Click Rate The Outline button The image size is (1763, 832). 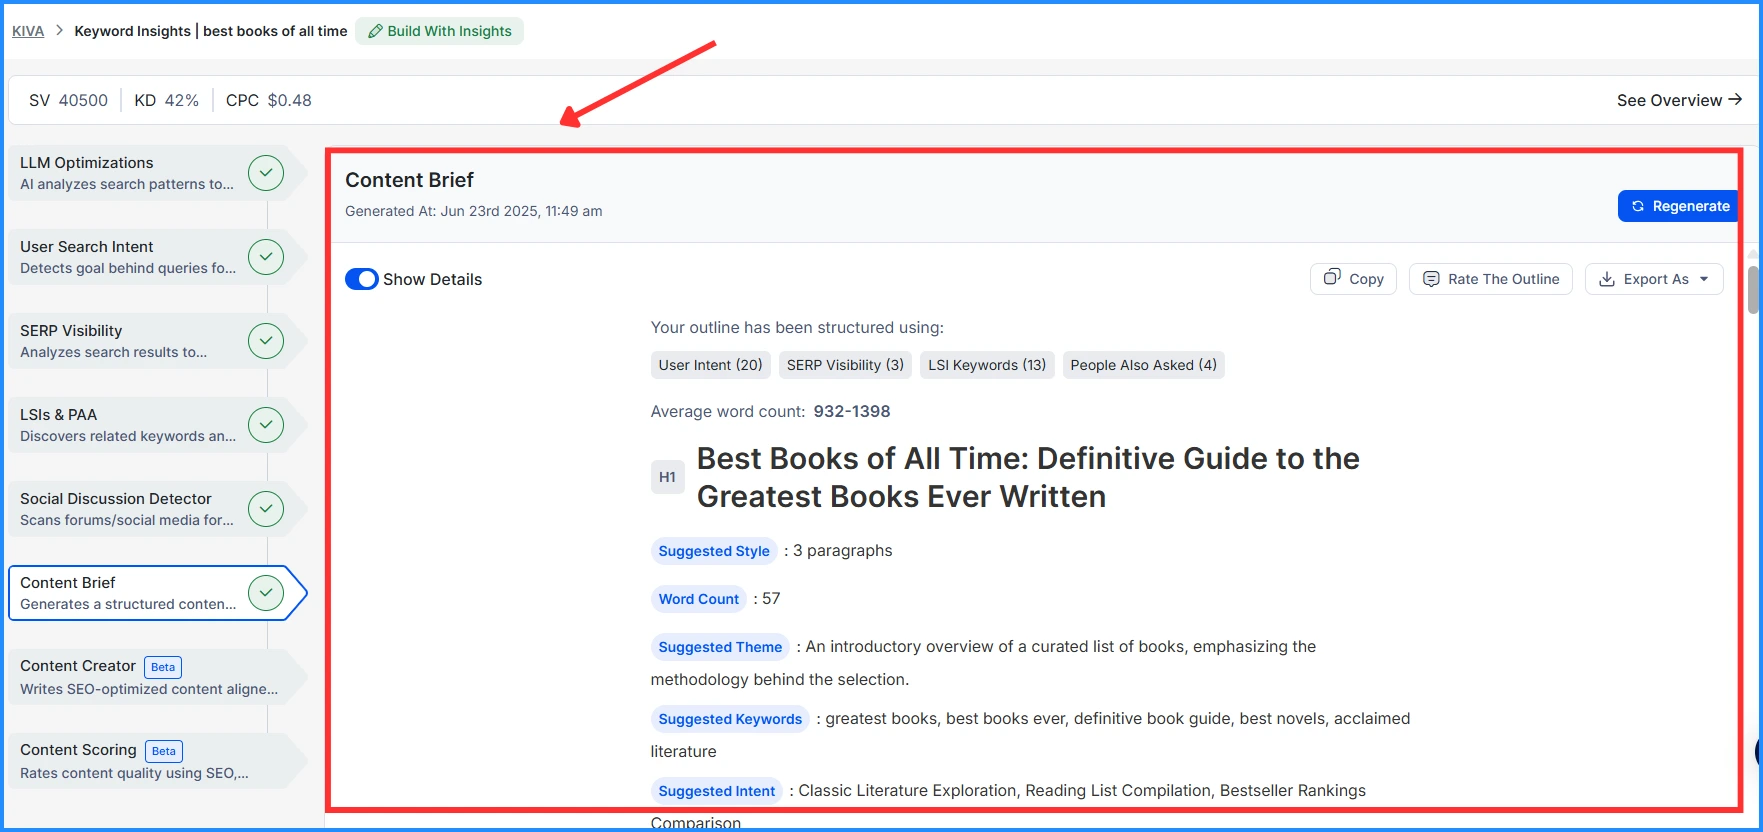click(1490, 279)
